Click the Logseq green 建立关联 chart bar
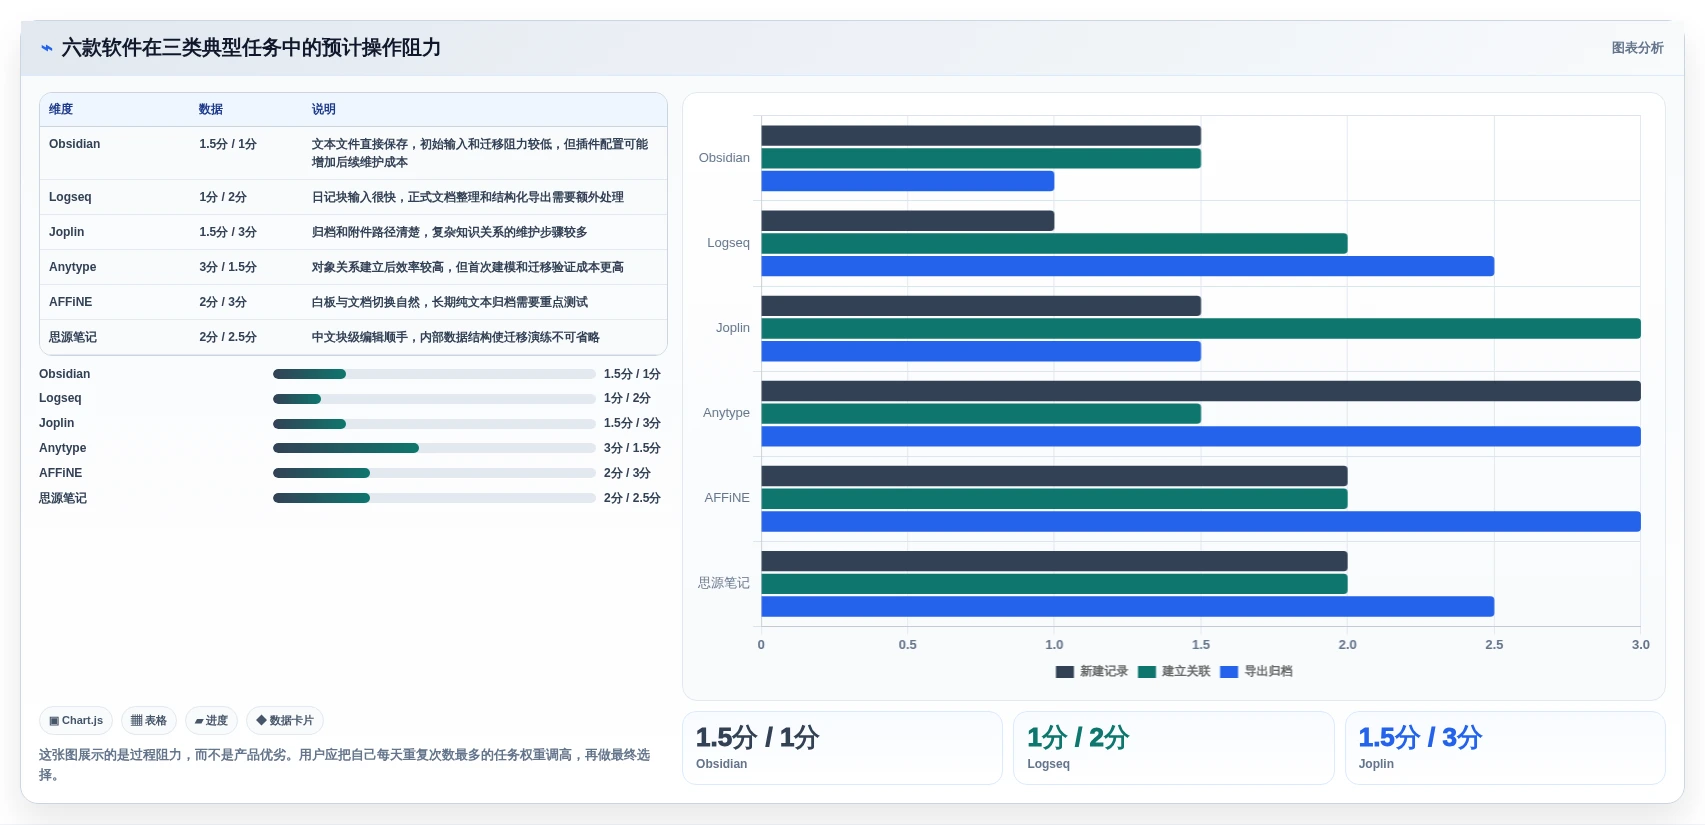 (1054, 243)
